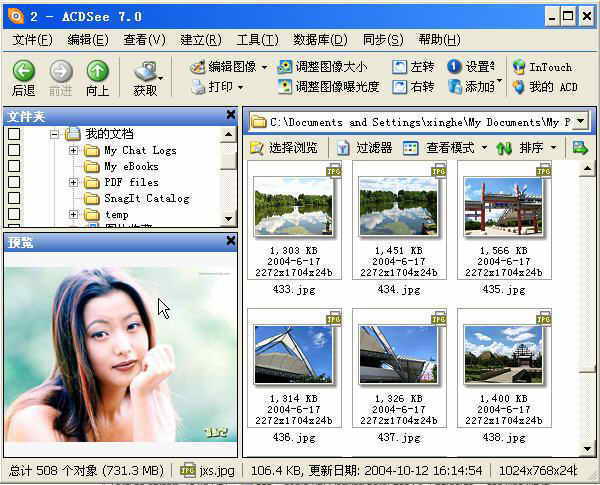The image size is (600, 485).
Task: Tick the checkbox next to PDF files
Action: (14, 182)
